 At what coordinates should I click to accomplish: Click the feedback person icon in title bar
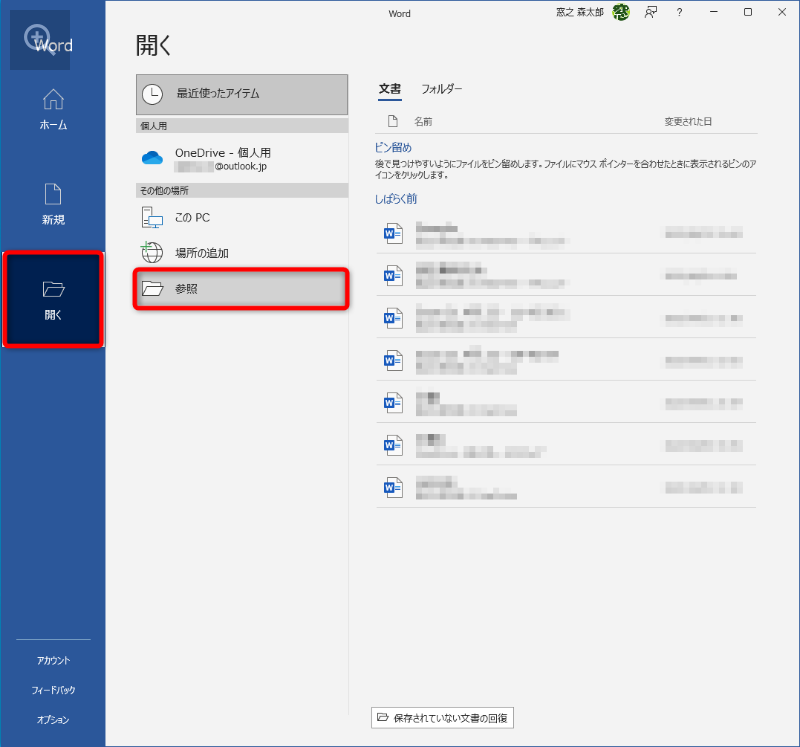tap(651, 12)
